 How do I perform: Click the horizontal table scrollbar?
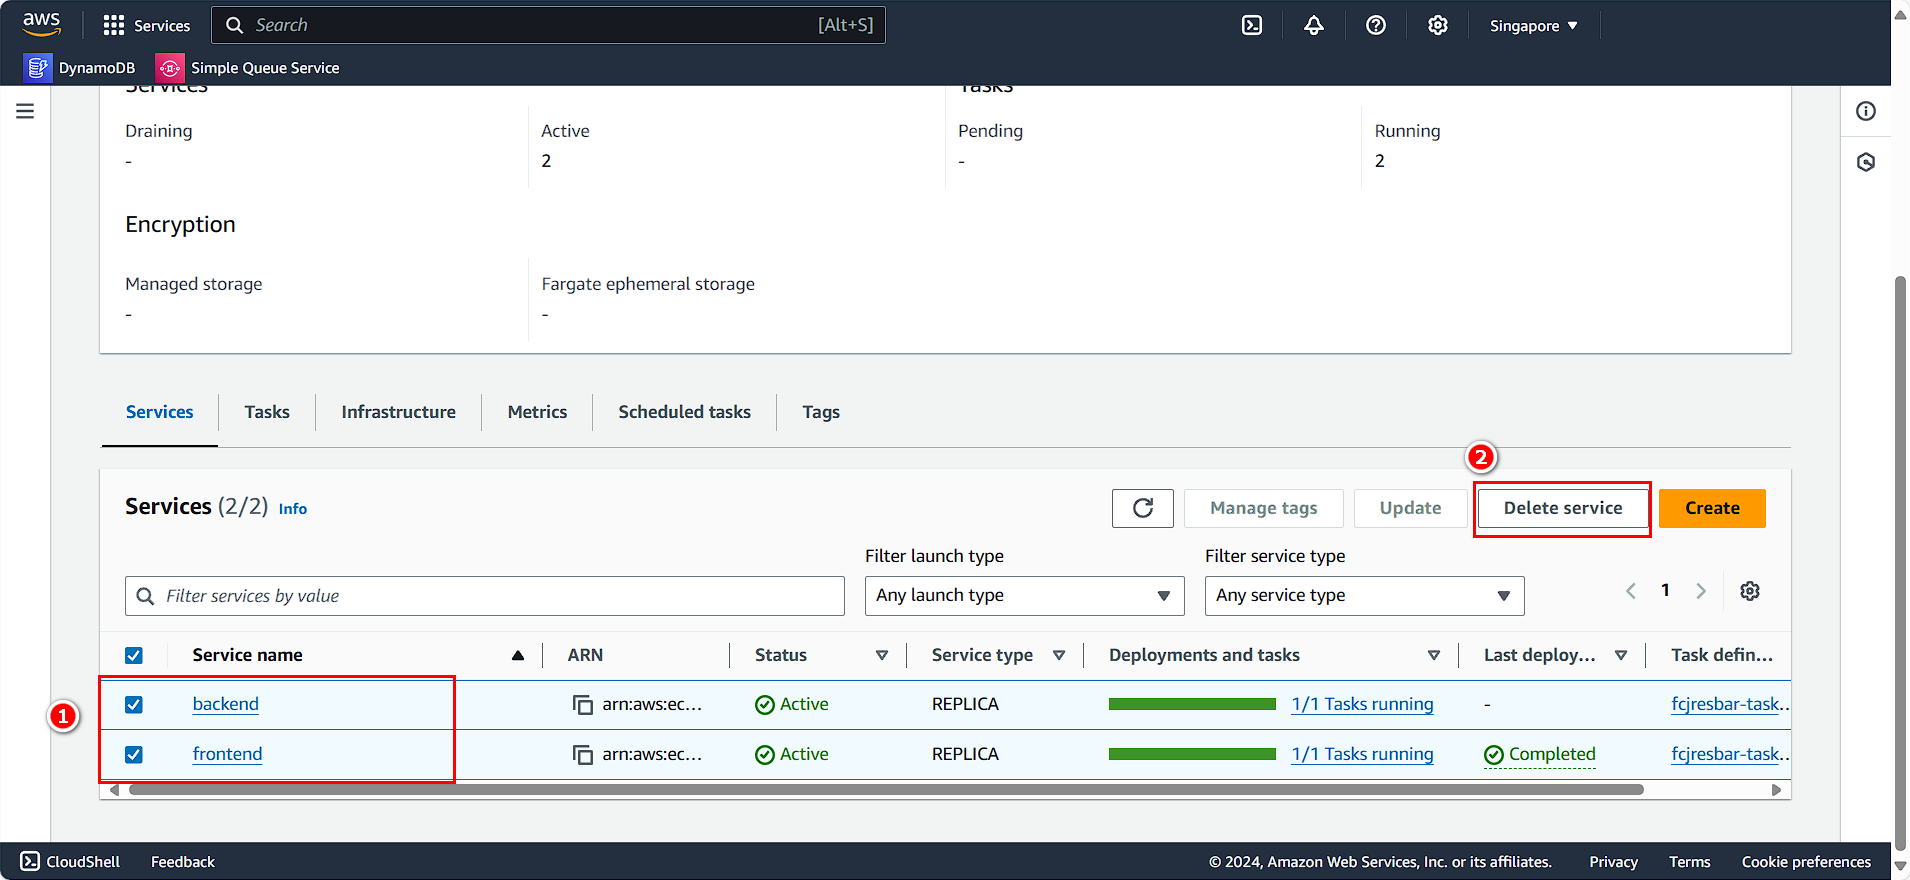tap(886, 790)
